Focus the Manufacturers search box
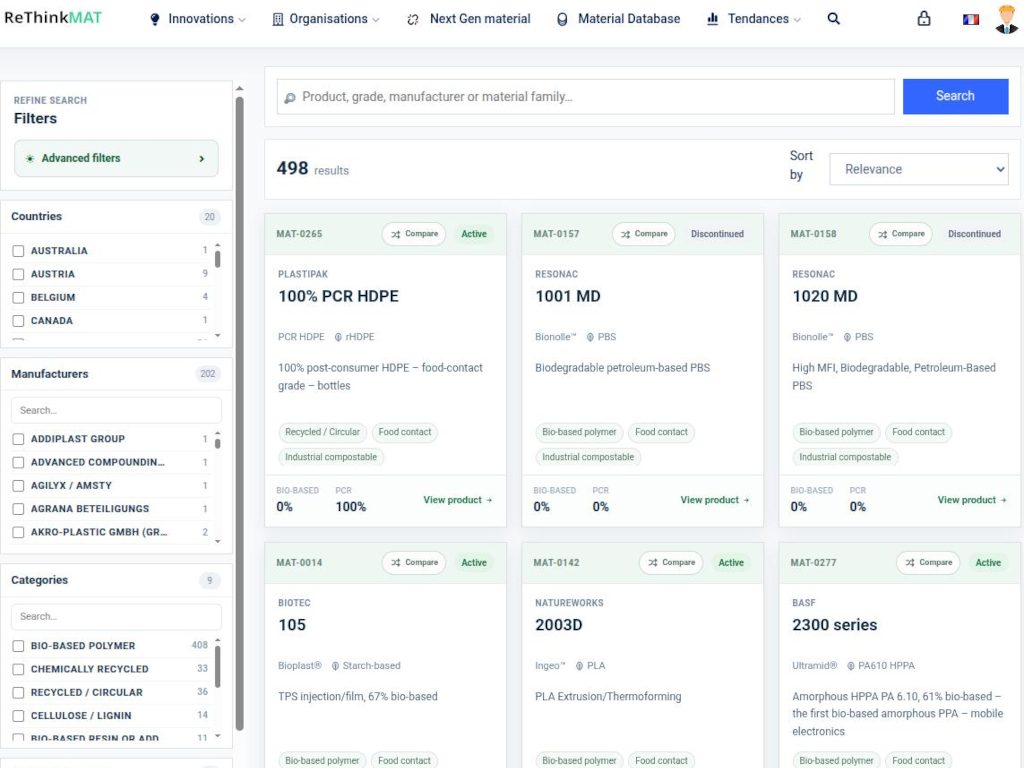This screenshot has width=1024, height=768. tap(116, 411)
